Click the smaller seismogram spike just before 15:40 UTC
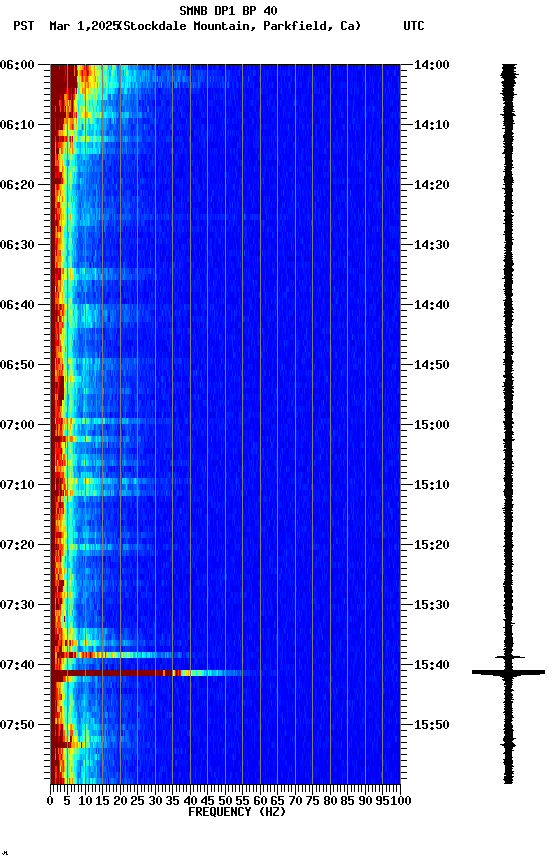The image size is (552, 864). tap(510, 657)
